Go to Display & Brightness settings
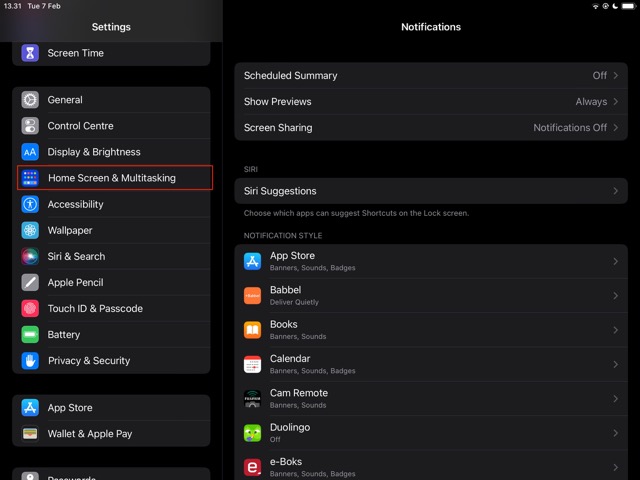640x480 pixels. tap(112, 152)
